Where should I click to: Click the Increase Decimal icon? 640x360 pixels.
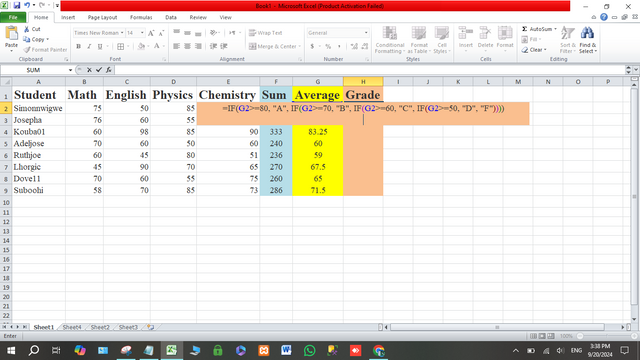pos(354,47)
